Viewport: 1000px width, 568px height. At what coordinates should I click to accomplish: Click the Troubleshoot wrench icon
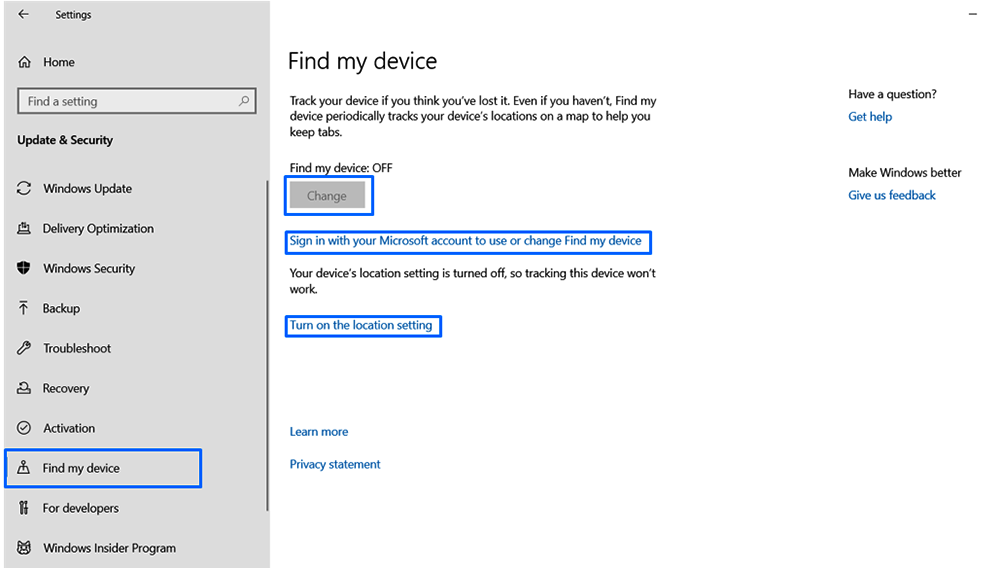24,348
